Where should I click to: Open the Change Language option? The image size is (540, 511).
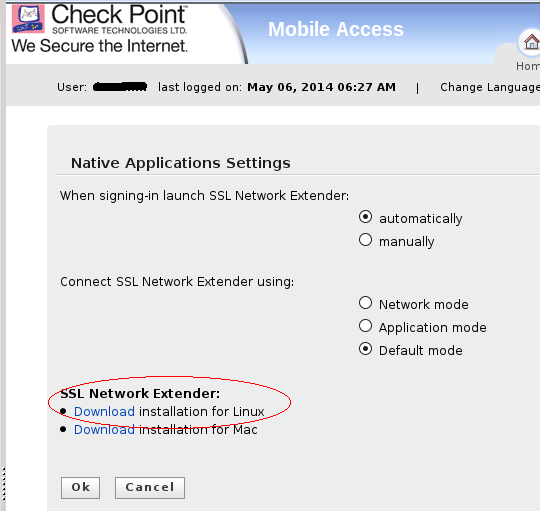(x=490, y=87)
